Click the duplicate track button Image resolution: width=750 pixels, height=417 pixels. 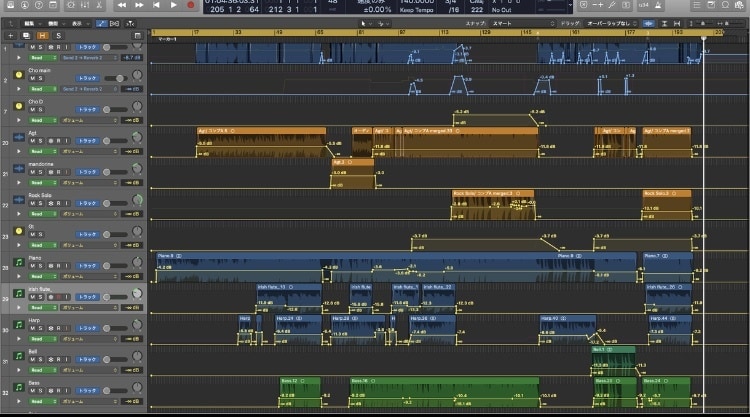click(26, 36)
